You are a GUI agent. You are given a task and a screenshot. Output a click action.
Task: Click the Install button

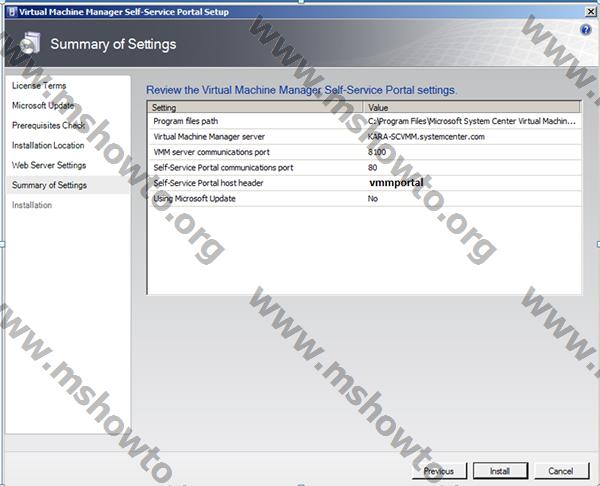click(x=500, y=471)
